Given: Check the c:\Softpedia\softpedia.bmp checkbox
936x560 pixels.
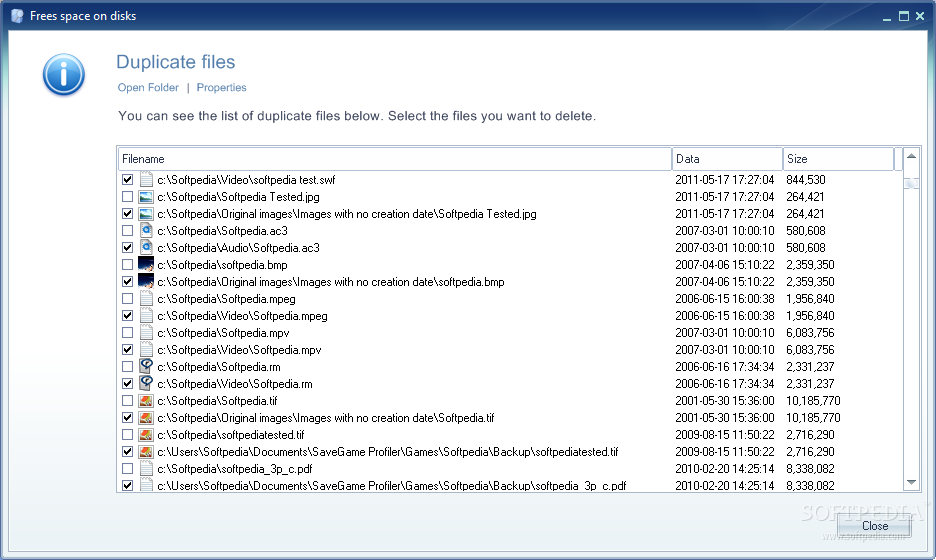Looking at the screenshot, I should click(x=127, y=264).
